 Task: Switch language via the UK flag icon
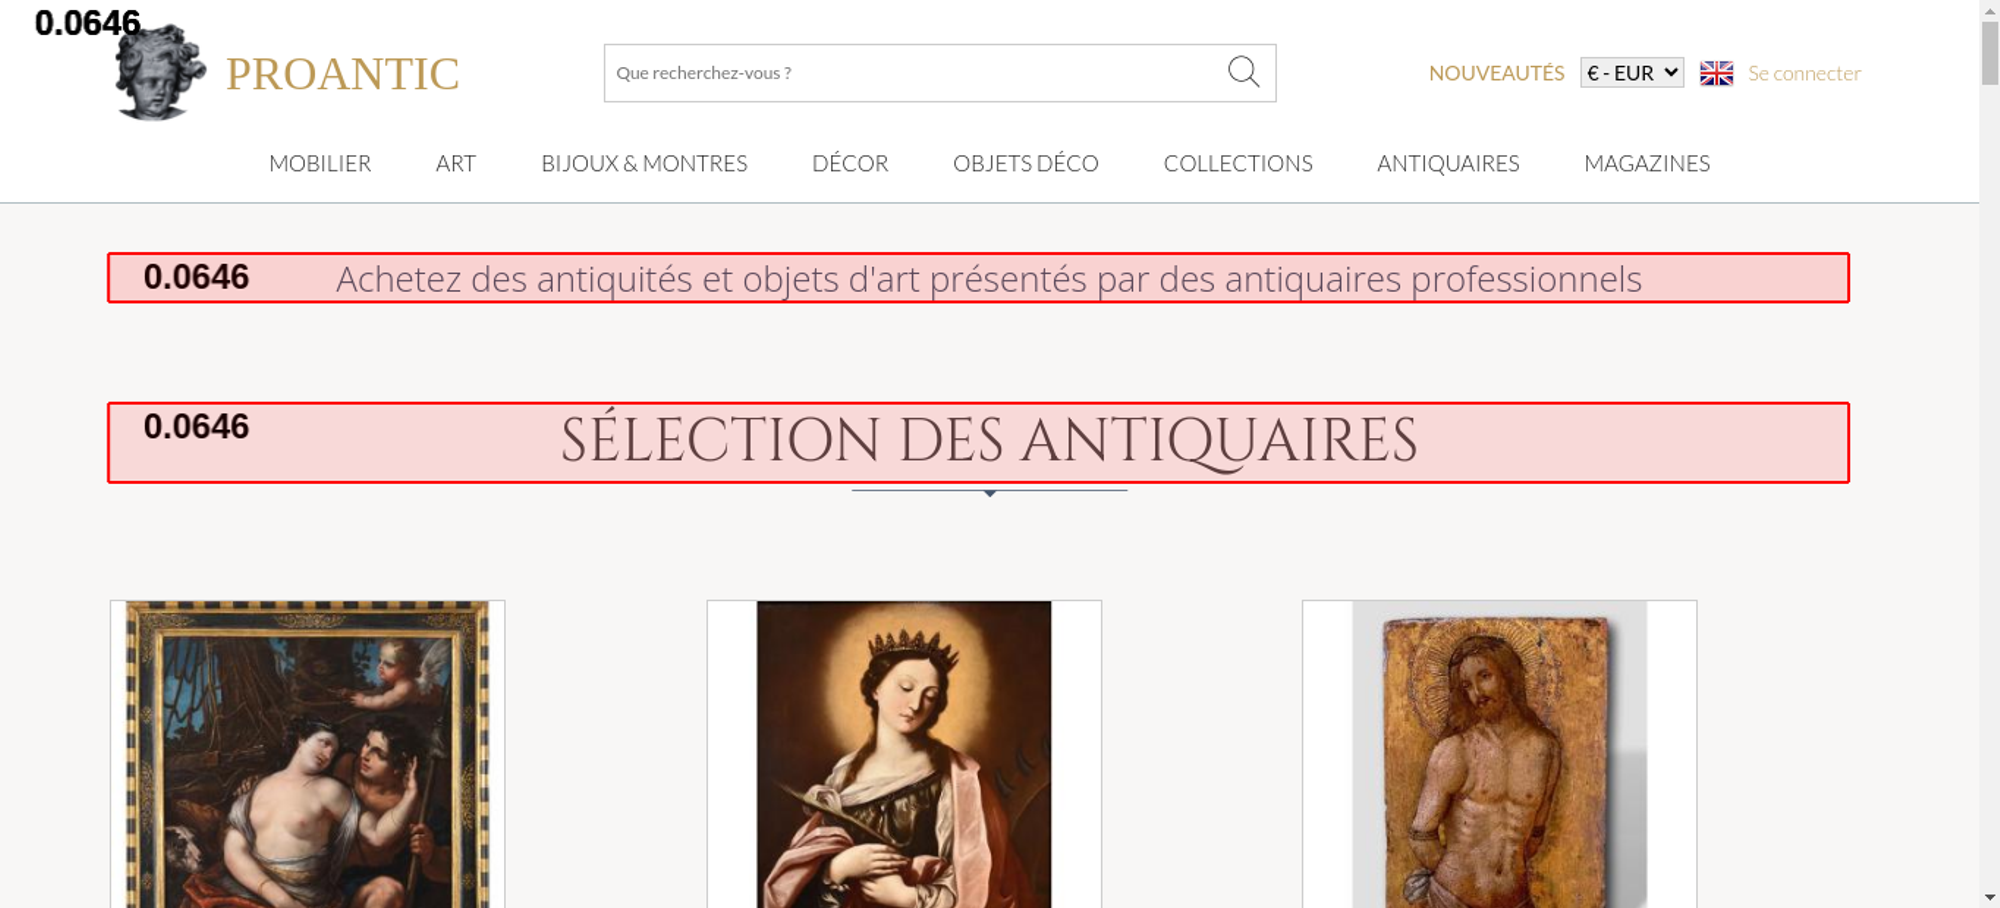pyautogui.click(x=1716, y=73)
